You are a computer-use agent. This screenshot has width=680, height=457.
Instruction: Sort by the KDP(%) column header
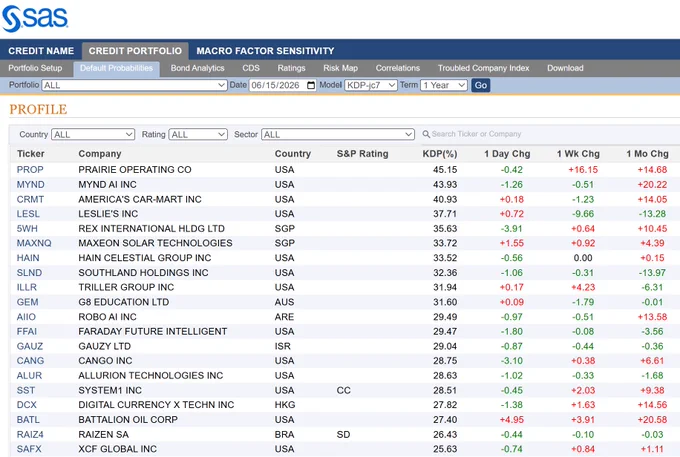[x=440, y=154]
